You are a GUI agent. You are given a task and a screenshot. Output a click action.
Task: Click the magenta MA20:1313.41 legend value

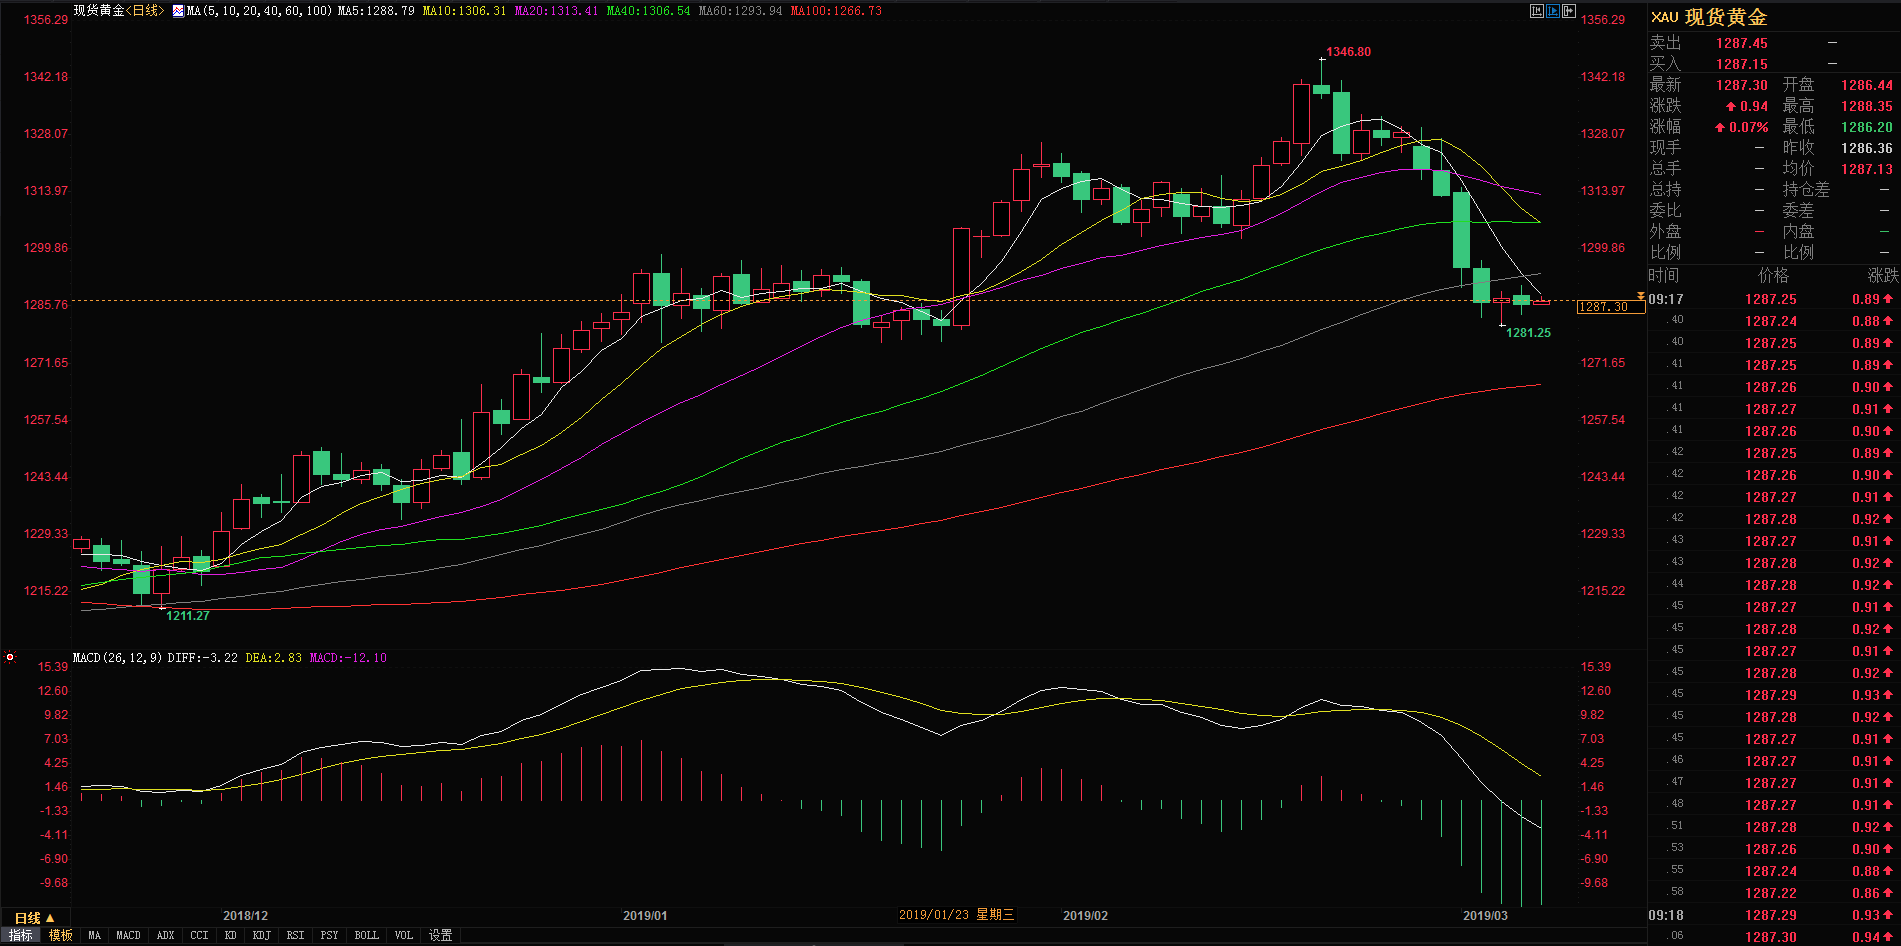pyautogui.click(x=557, y=11)
